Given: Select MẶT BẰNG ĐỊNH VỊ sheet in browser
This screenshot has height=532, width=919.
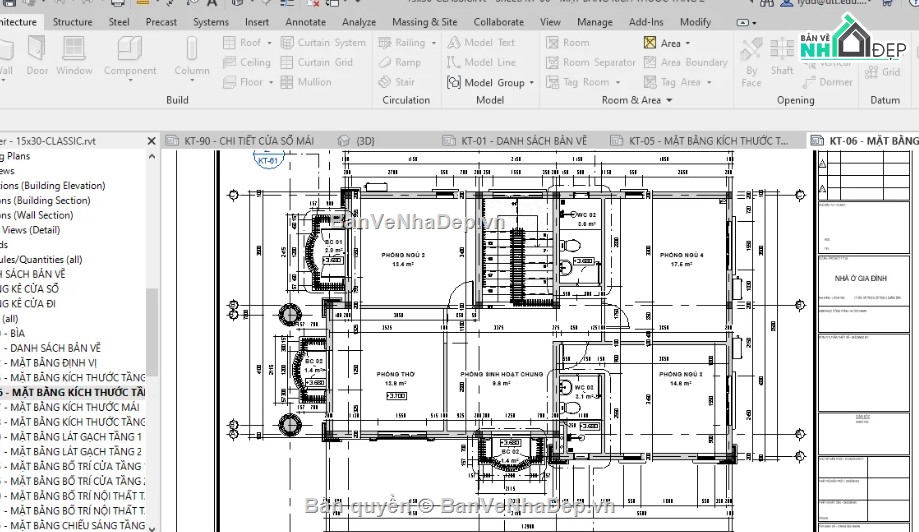Looking at the screenshot, I should coord(53,363).
